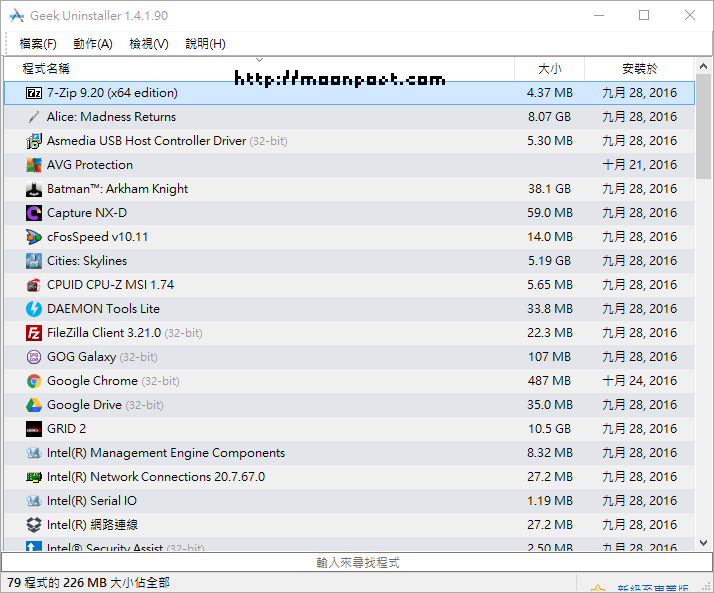Select Asmedia USB Host Controller Driver entry
The image size is (714, 593).
pyautogui.click(x=350, y=141)
